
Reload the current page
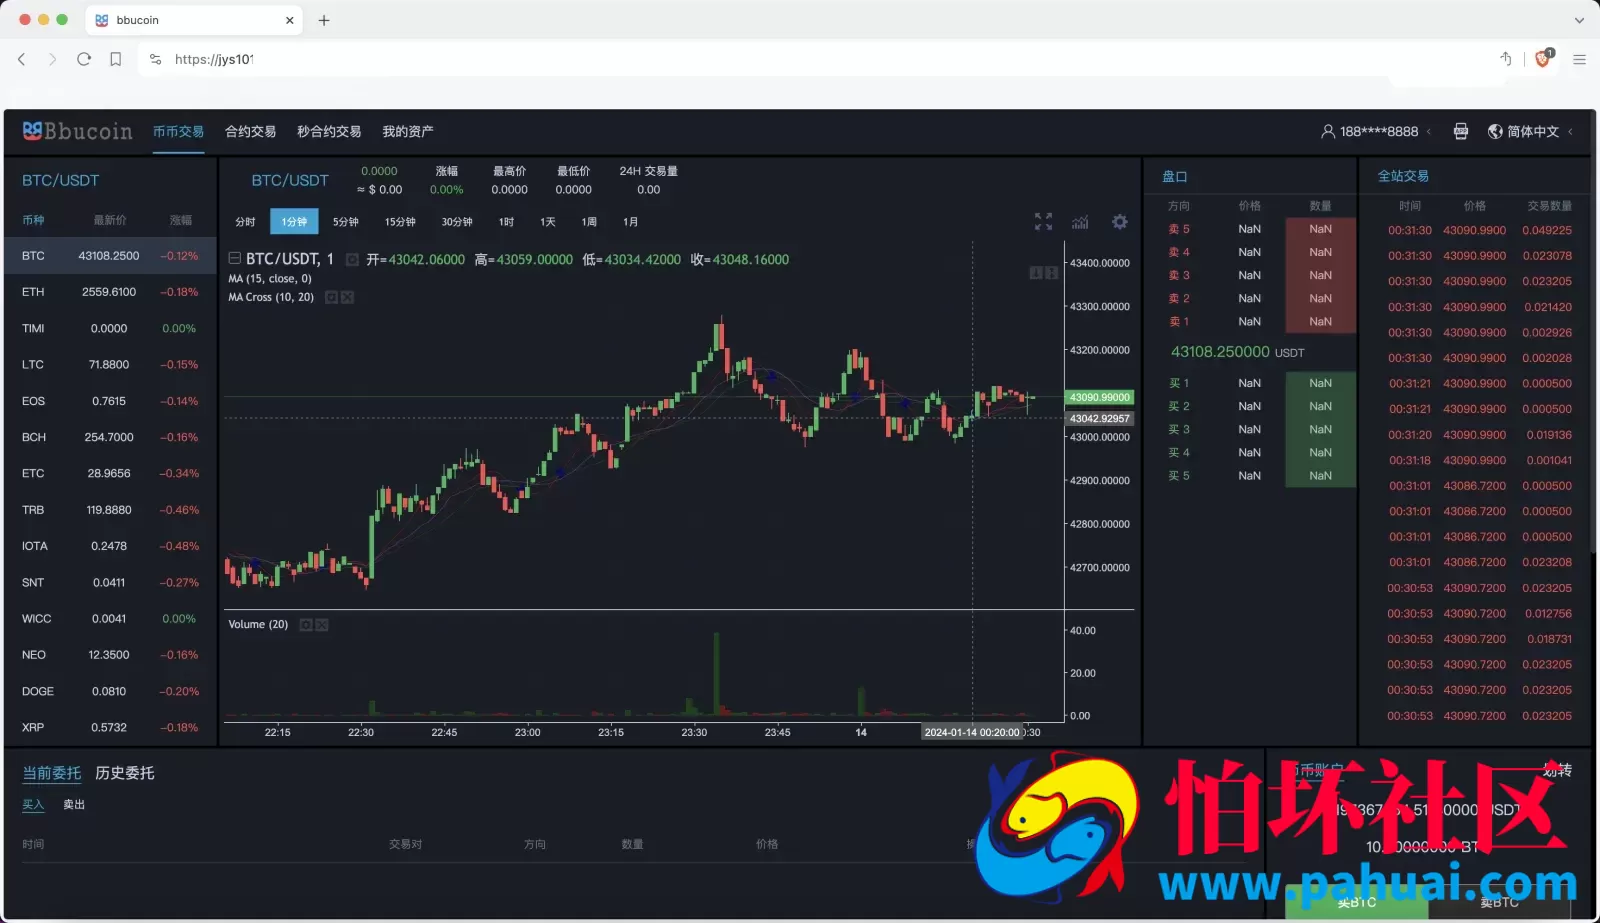tap(84, 59)
